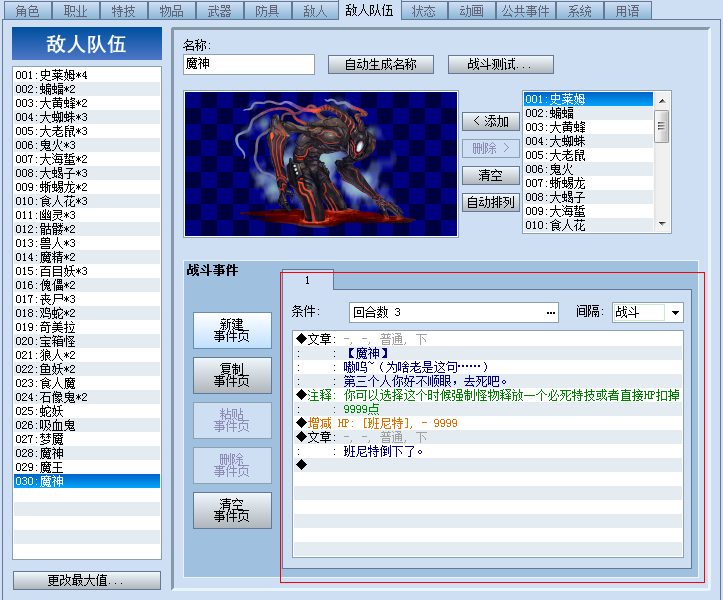
Task: Select enemy 007:蜥蜴龙 in the enemy list
Action: (x=588, y=183)
